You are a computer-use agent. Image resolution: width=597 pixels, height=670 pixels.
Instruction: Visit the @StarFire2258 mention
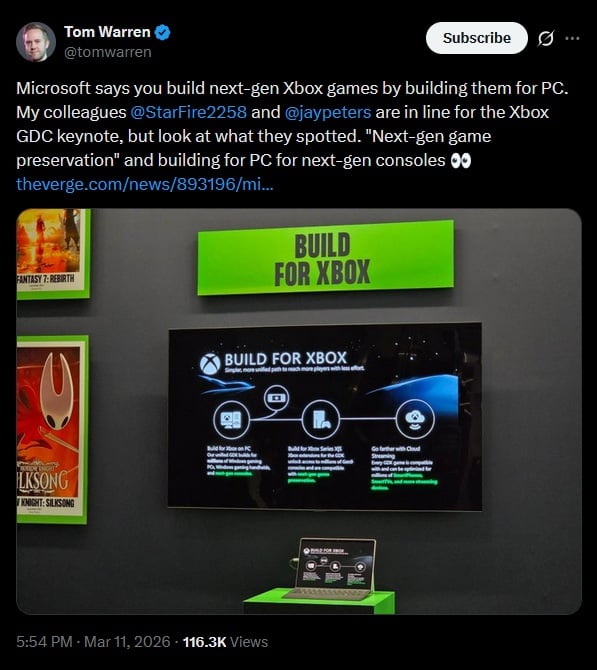tap(188, 112)
